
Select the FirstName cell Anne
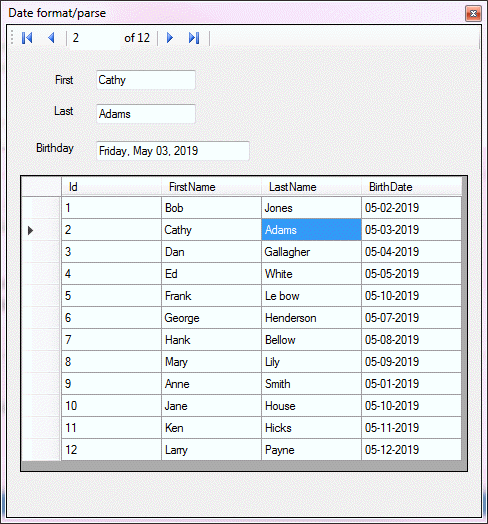click(211, 384)
